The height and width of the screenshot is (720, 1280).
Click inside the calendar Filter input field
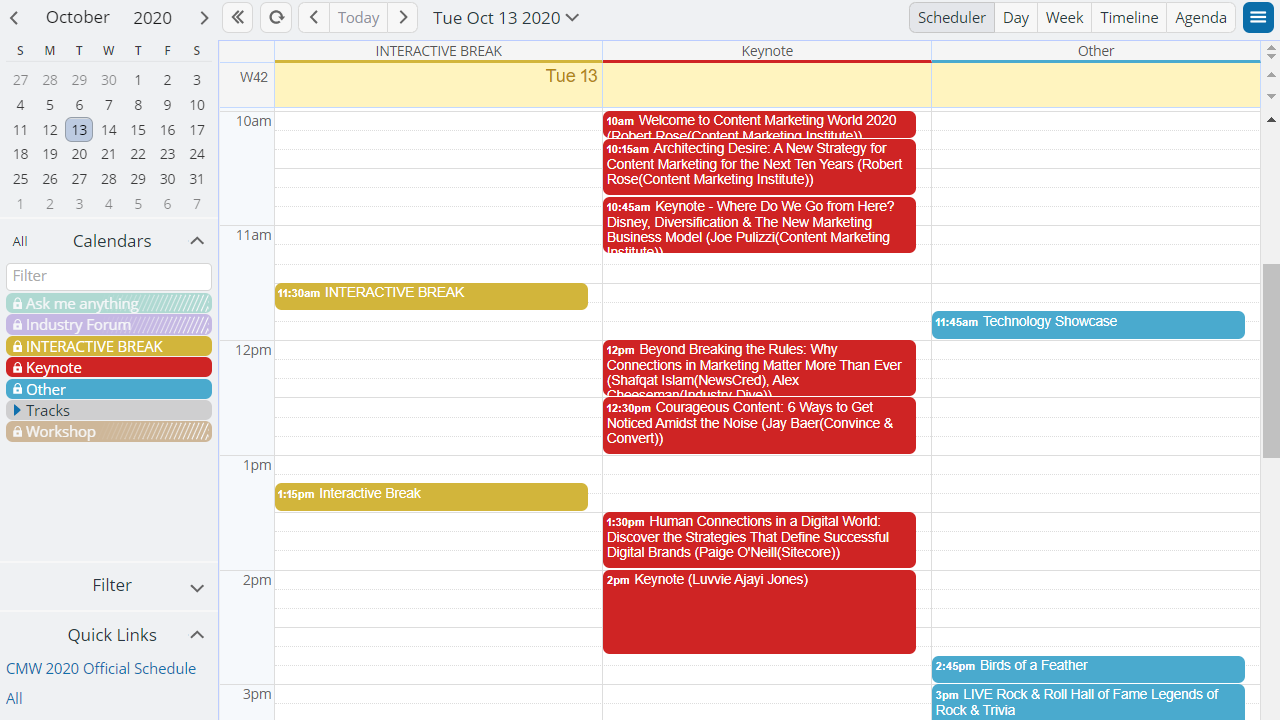pos(108,276)
